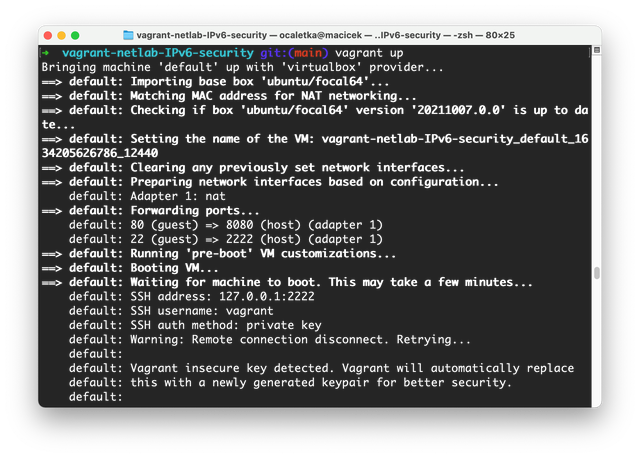Image resolution: width=640 pixels, height=458 pixels.
Task: Click the vertical scrollbar thumb
Action: (597, 273)
